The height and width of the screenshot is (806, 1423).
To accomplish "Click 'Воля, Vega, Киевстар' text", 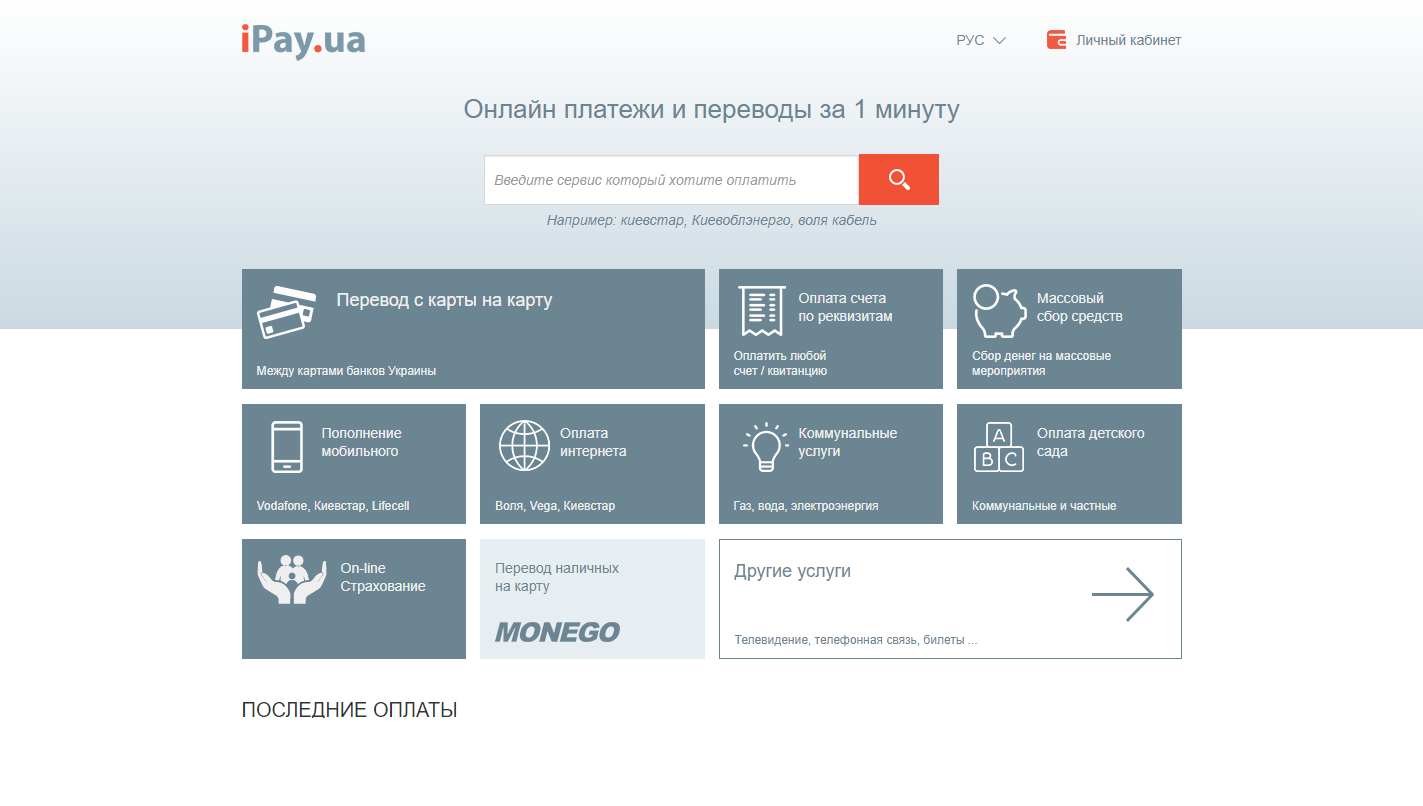I will (x=555, y=506).
